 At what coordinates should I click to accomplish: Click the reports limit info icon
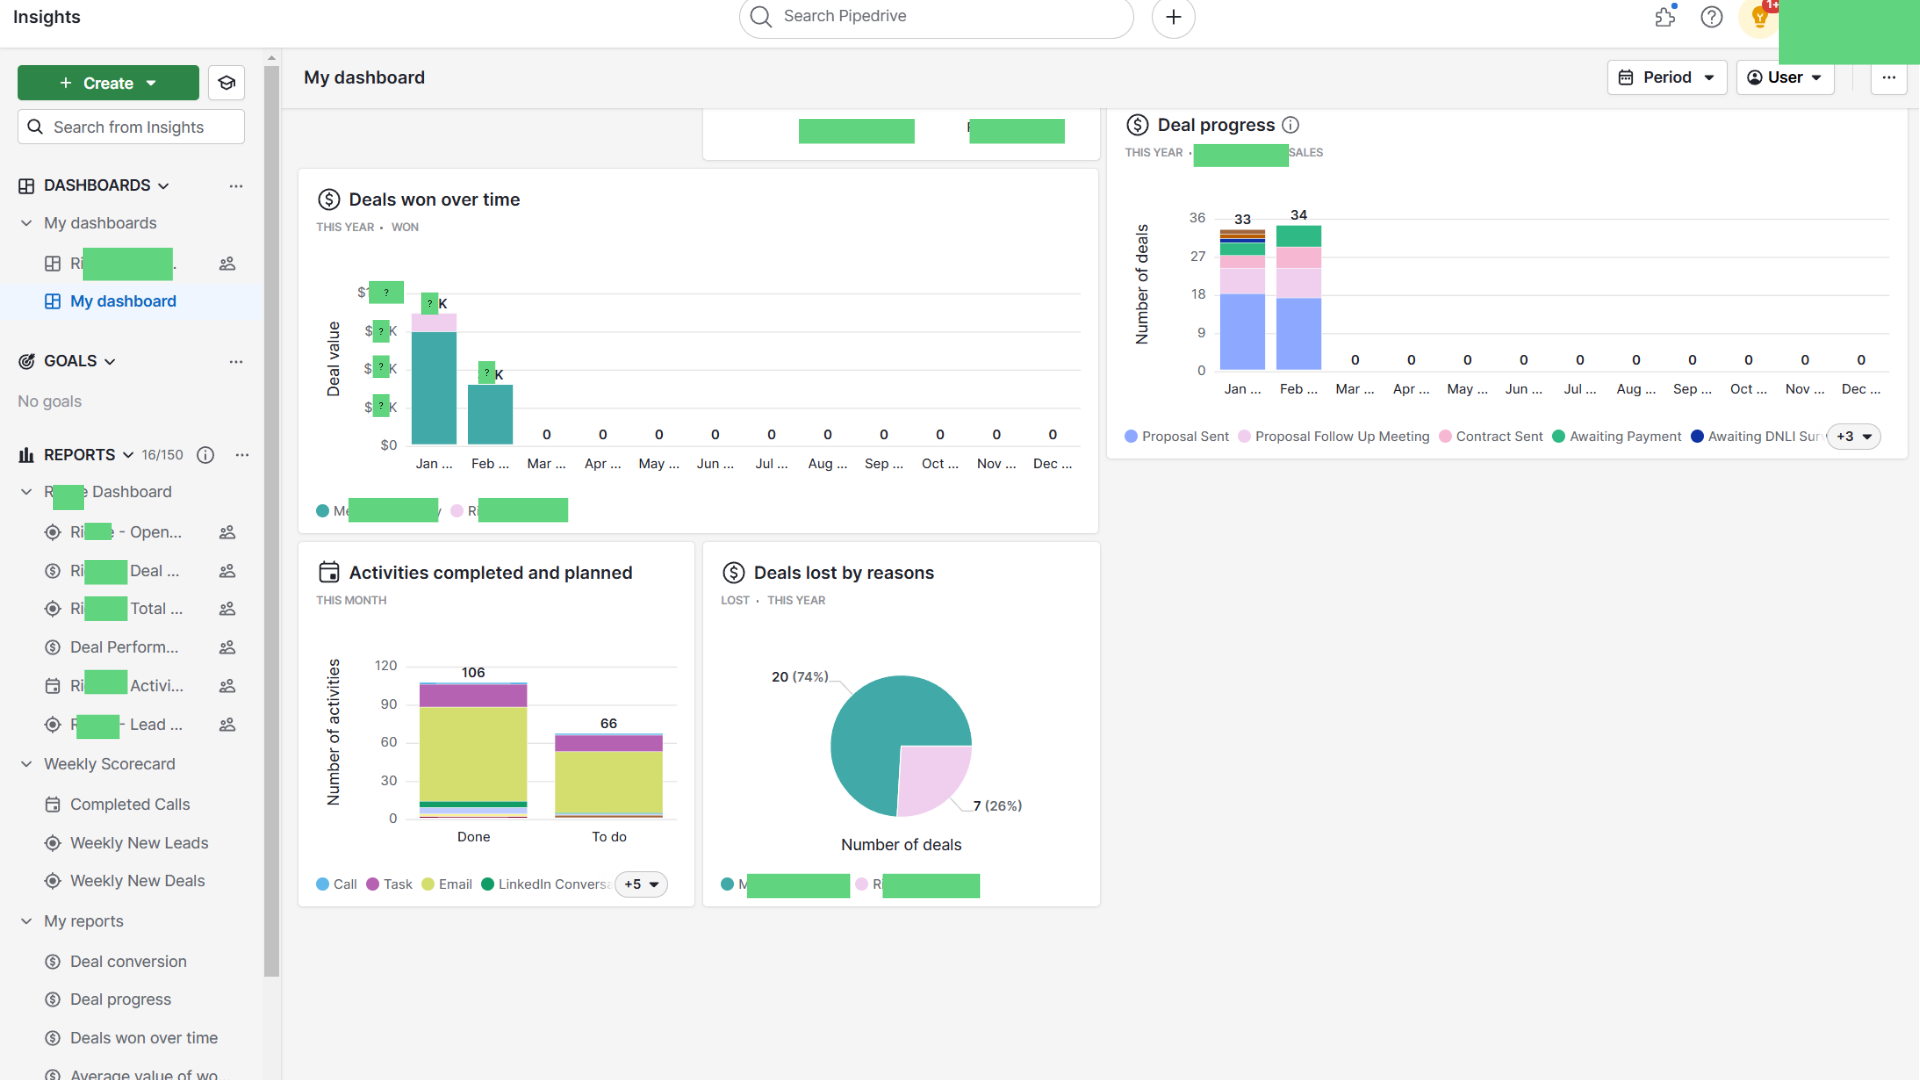point(205,455)
